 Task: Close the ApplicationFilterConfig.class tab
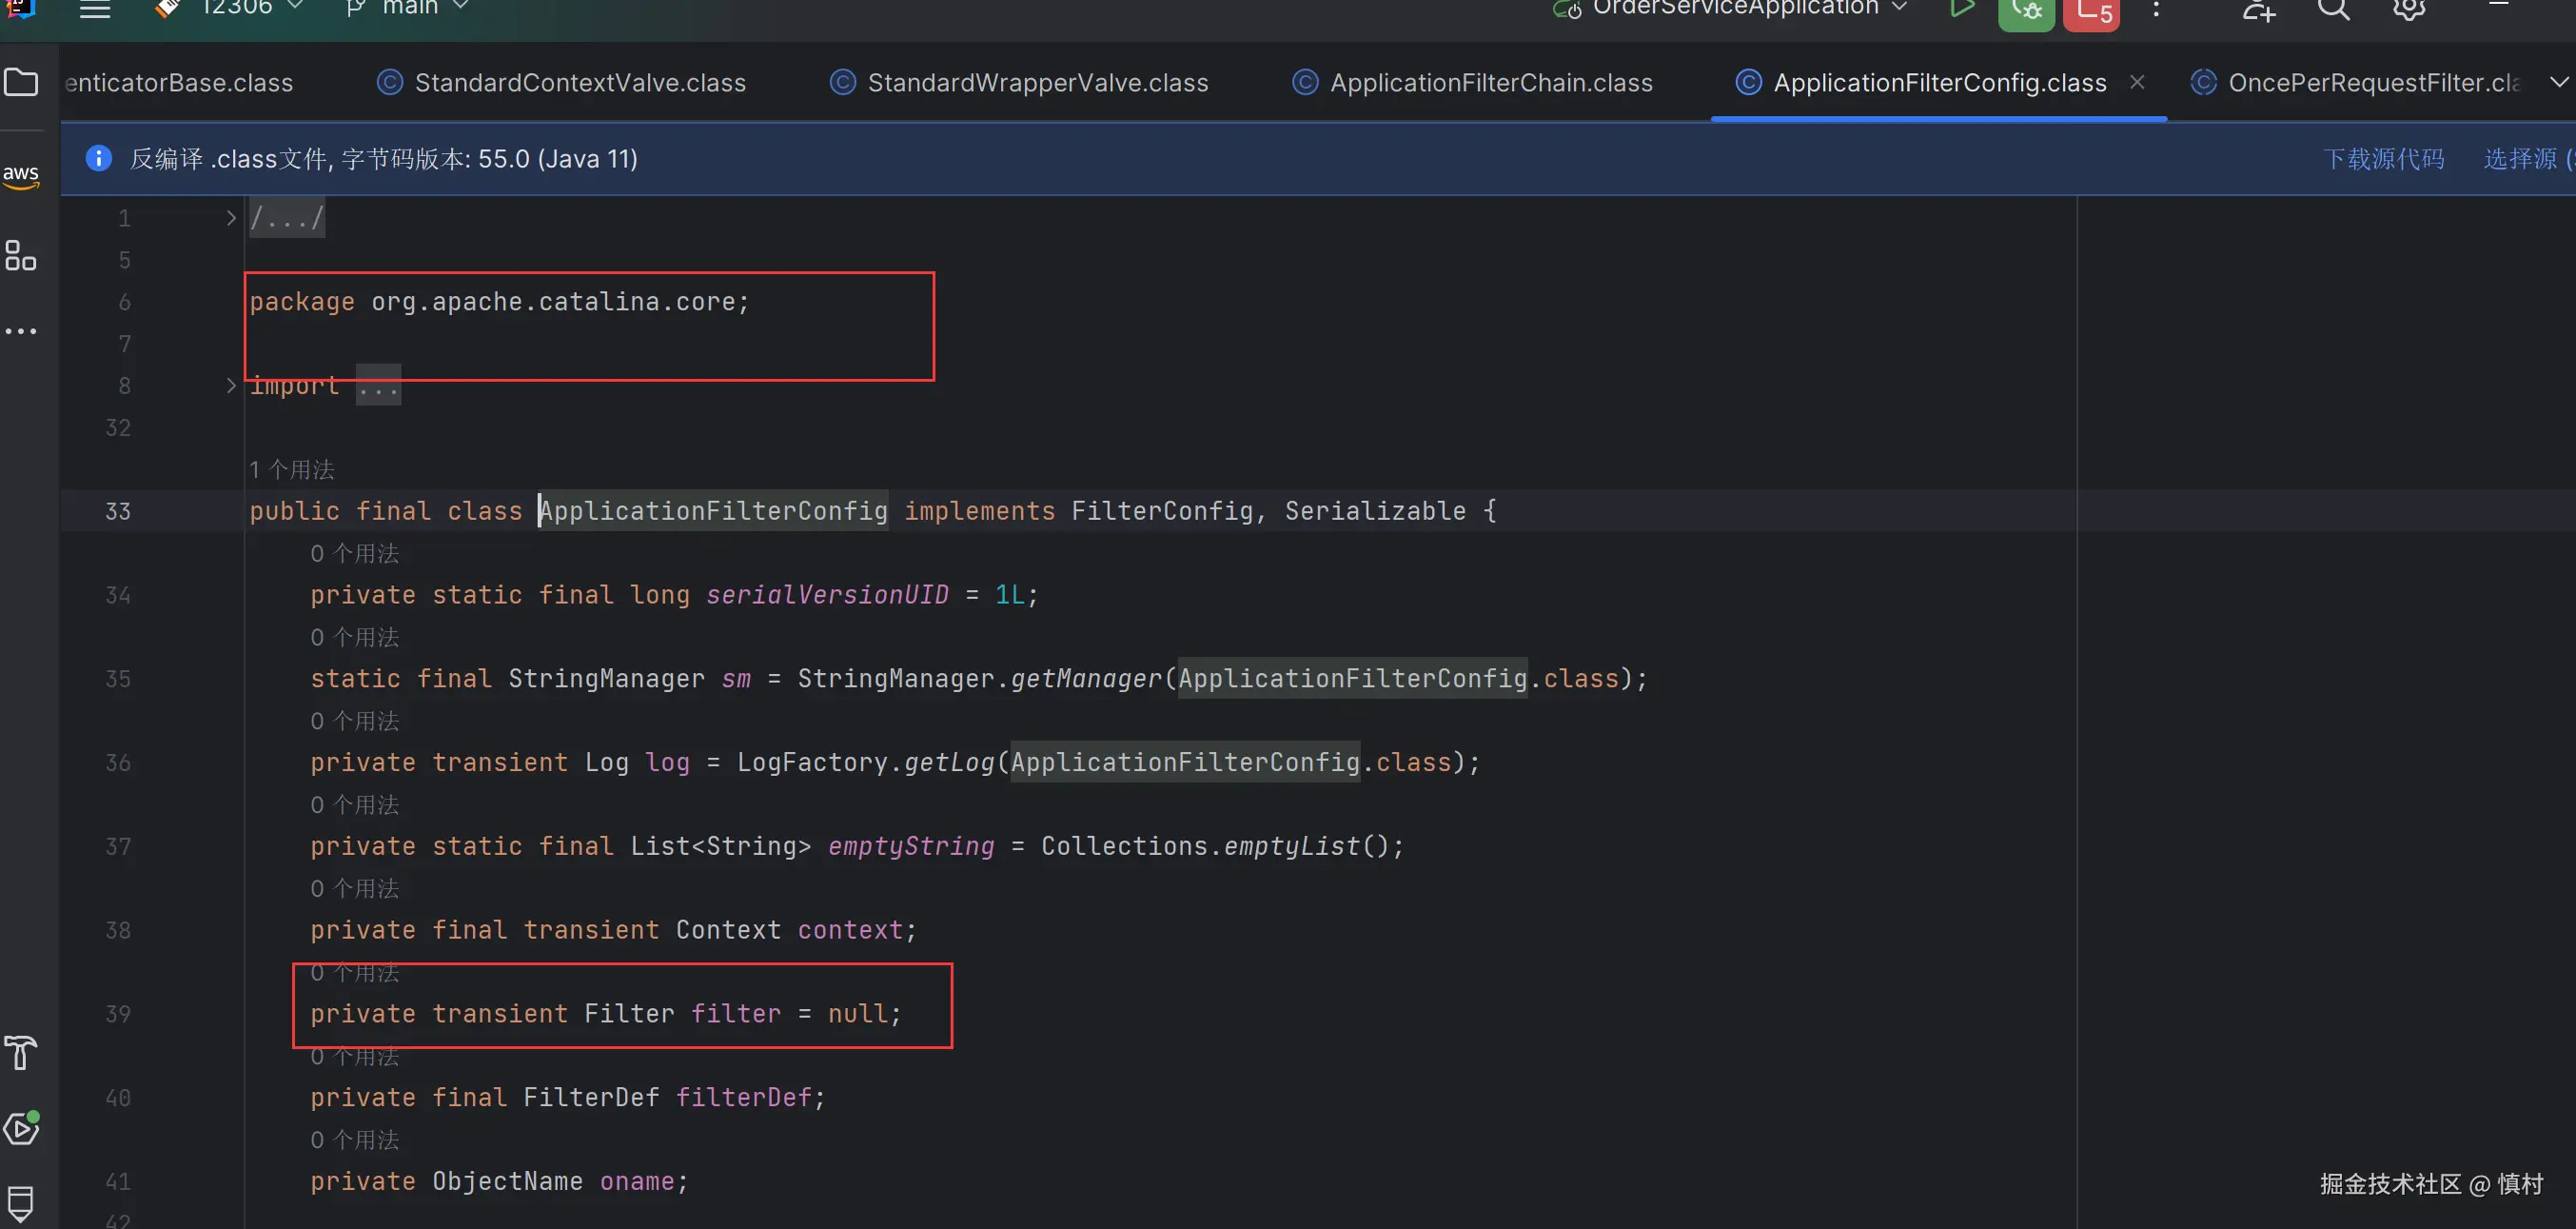2137,82
